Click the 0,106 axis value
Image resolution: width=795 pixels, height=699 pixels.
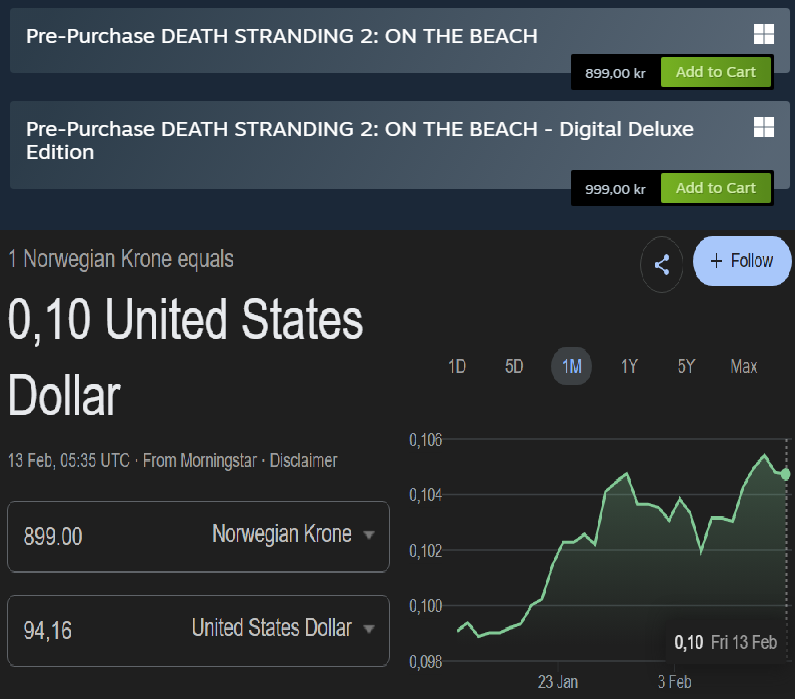point(425,439)
